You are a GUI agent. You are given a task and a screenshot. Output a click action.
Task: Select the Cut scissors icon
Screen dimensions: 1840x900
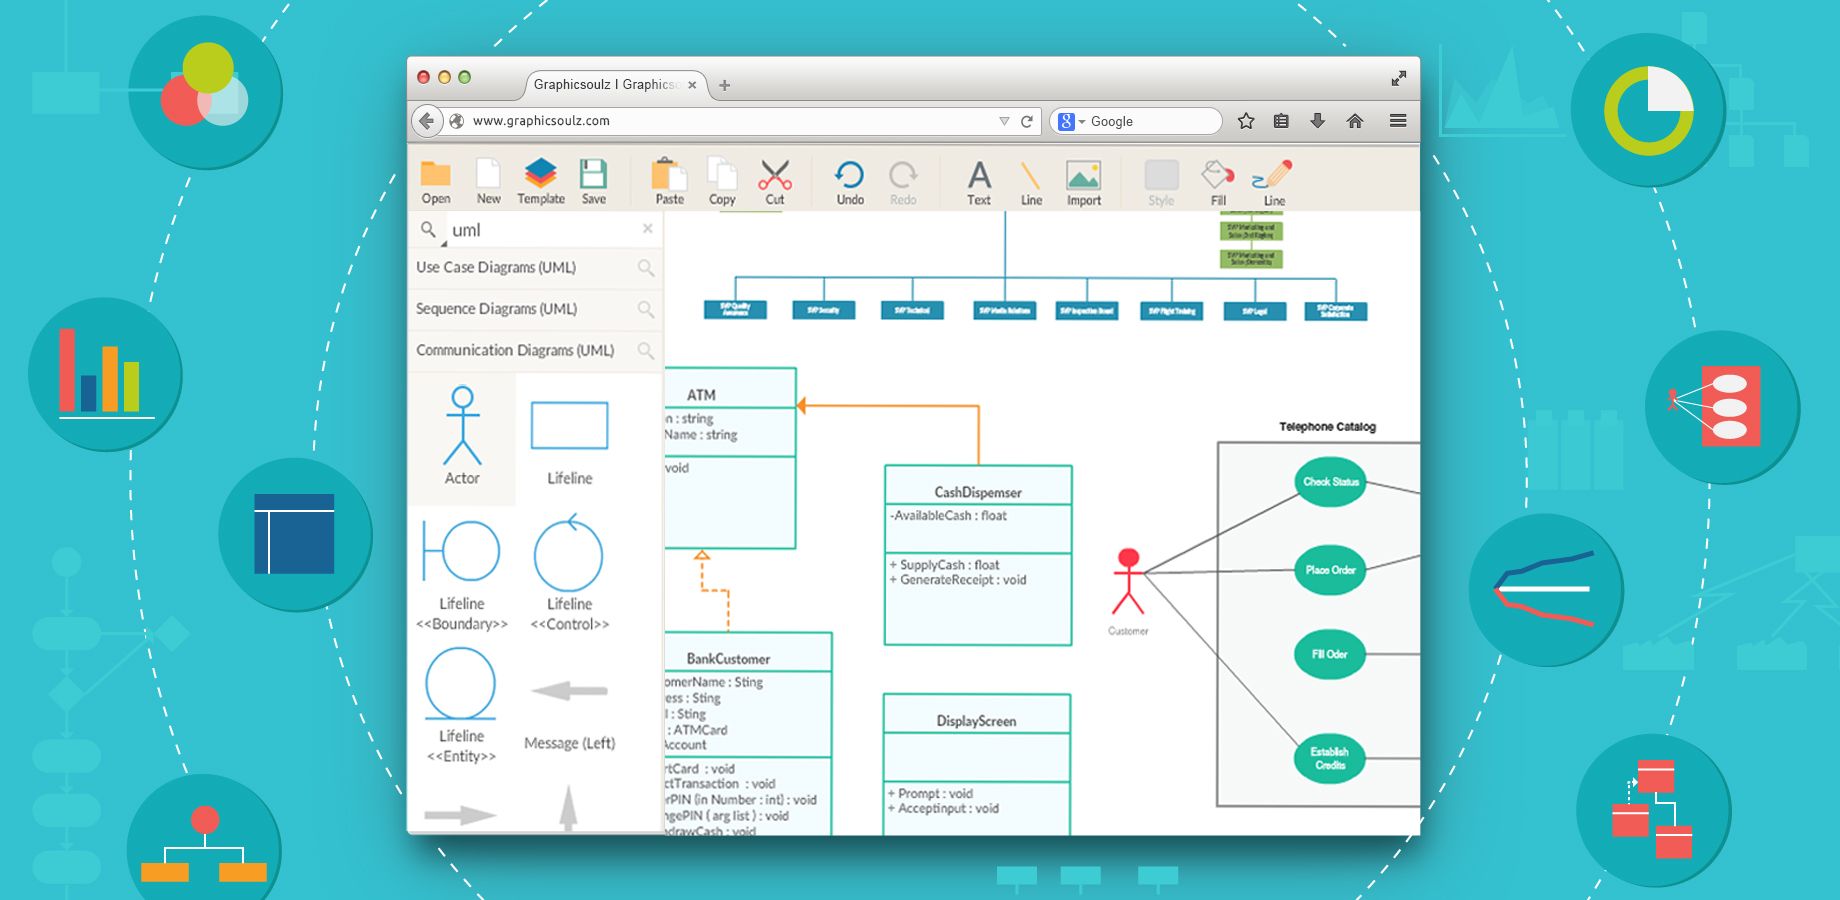[775, 175]
